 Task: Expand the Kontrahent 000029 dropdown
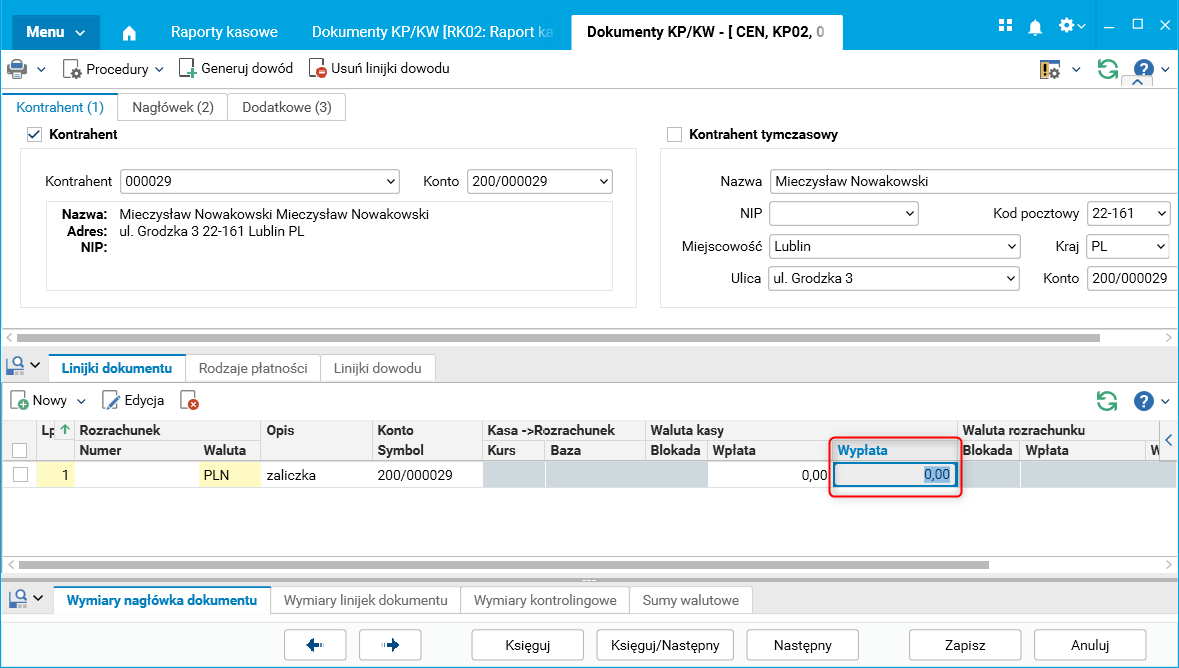tap(390, 182)
